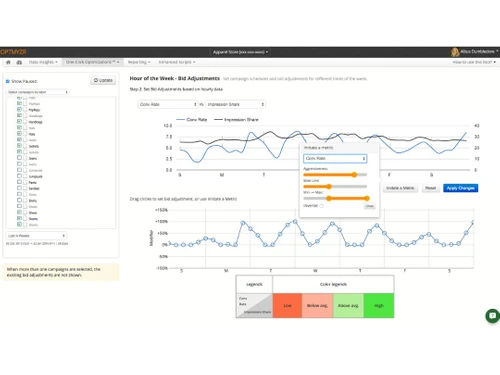Image resolution: width=500 pixels, height=375 pixels.
Task: Select the grayed Heels campaign file icon
Action: 25,140
